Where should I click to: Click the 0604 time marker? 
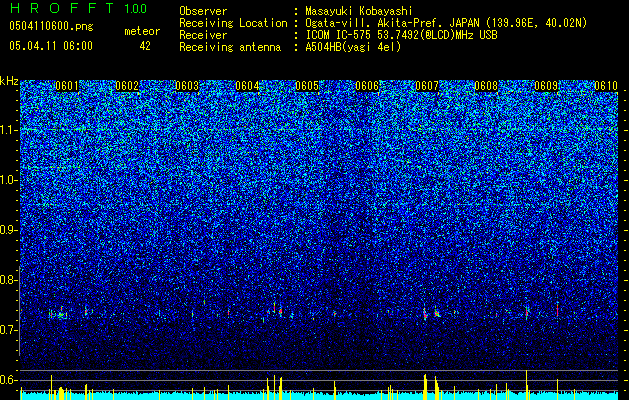(x=247, y=86)
